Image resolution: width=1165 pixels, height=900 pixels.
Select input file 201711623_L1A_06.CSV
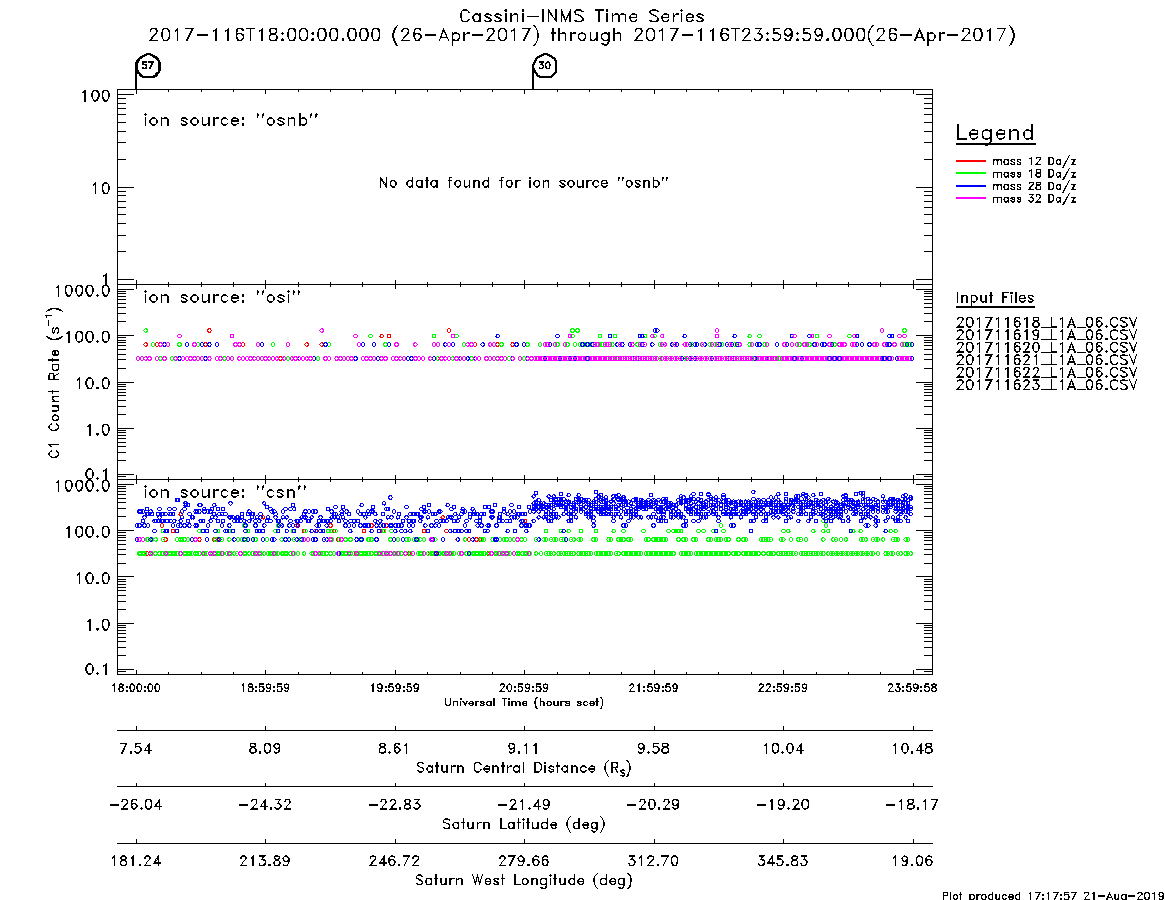coord(1046,385)
